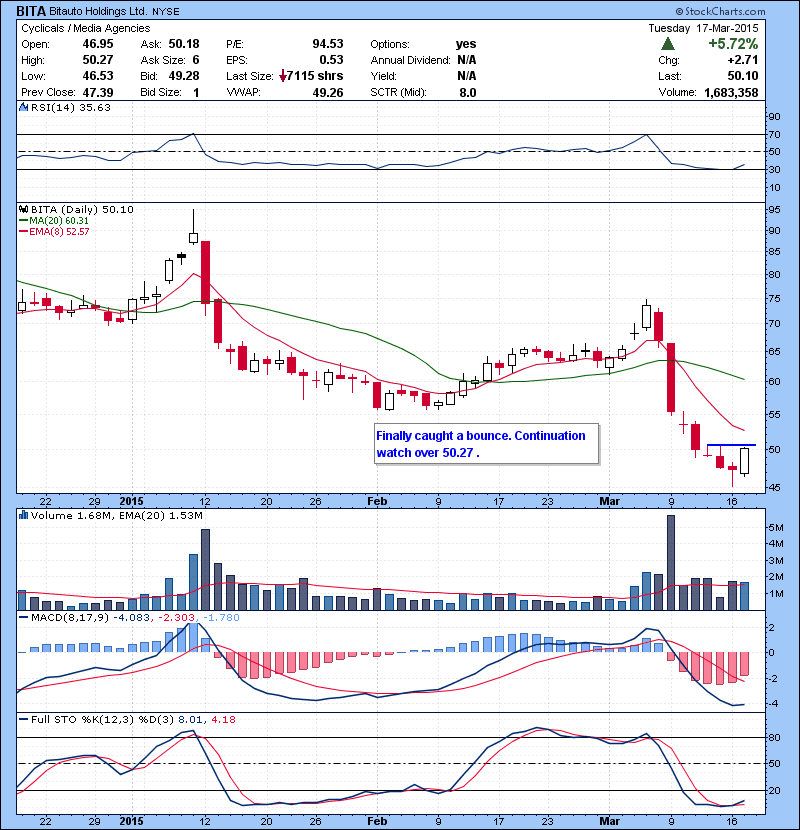Viewport: 800px width, 830px height.
Task: Click the MACD histogram value -1.780
Action: coord(221,617)
